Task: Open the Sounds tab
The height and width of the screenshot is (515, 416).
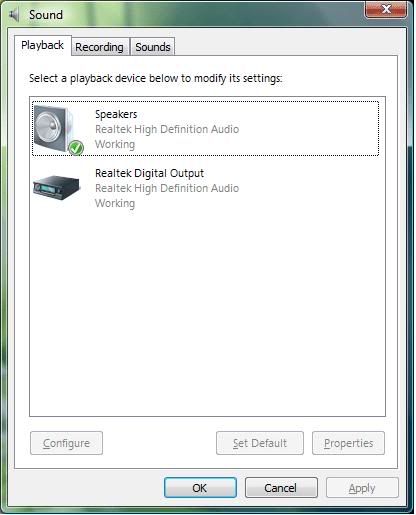Action: pyautogui.click(x=153, y=47)
